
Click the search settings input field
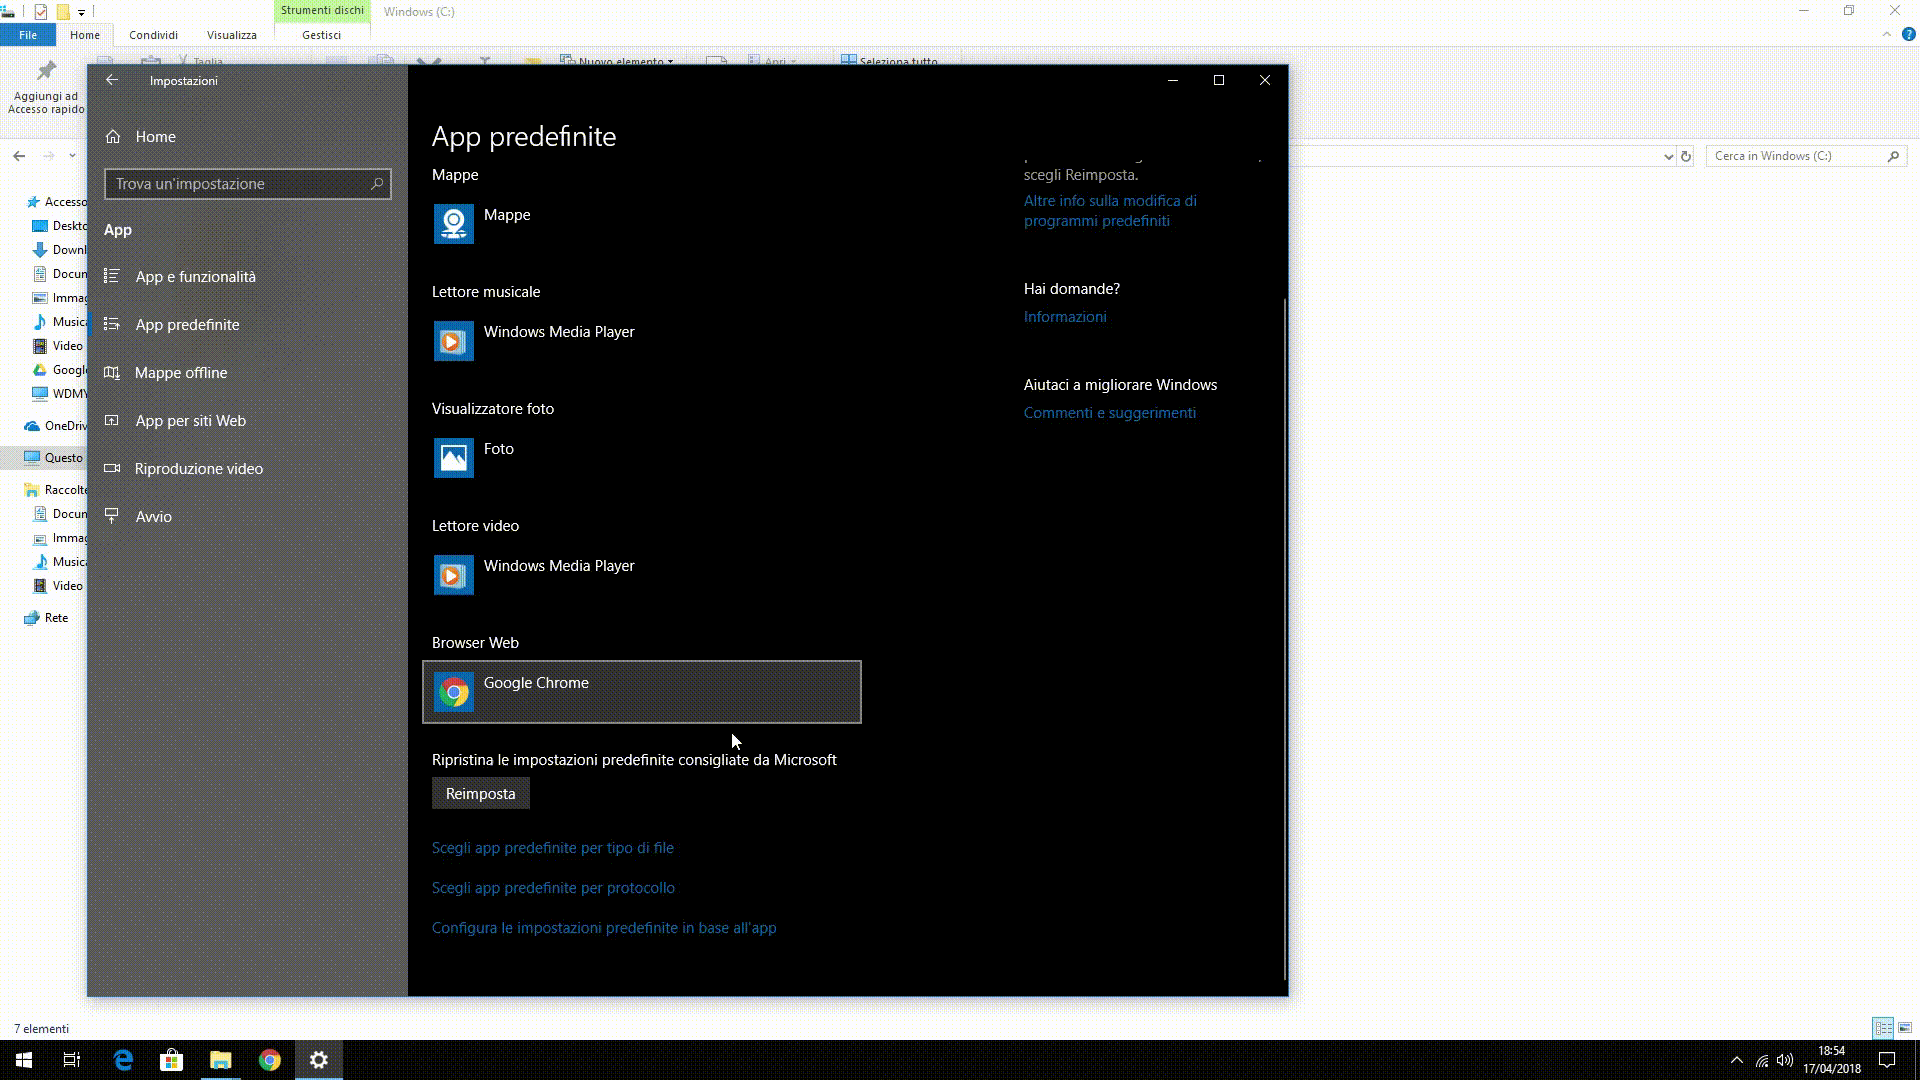tap(247, 183)
